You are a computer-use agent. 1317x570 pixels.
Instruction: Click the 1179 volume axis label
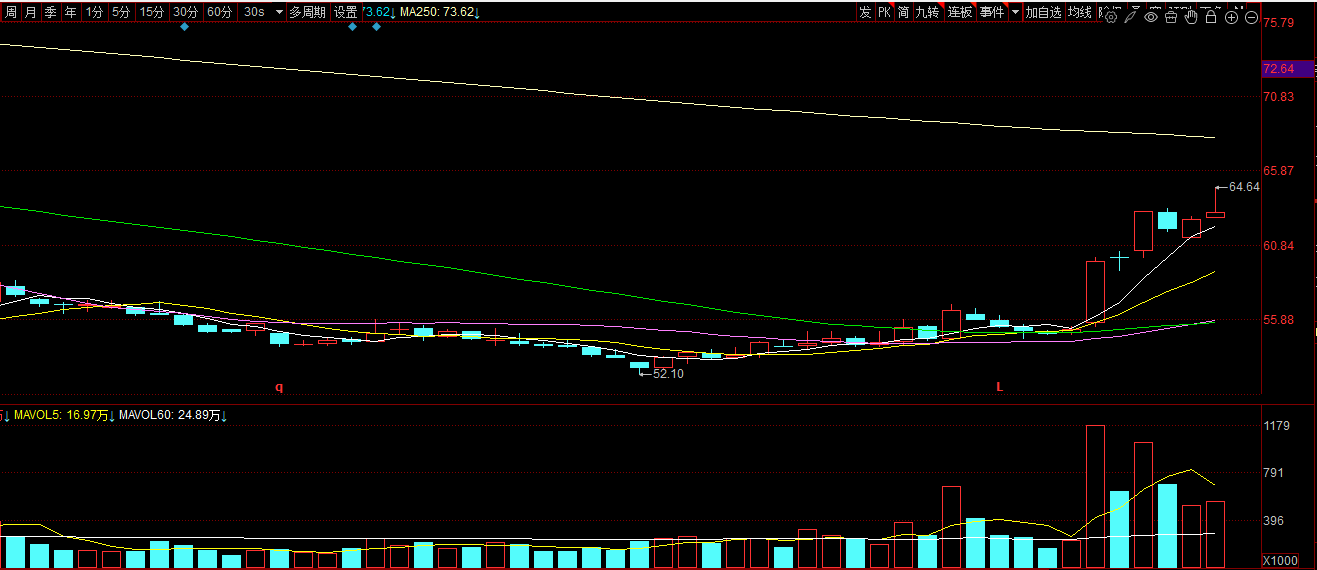click(1277, 427)
